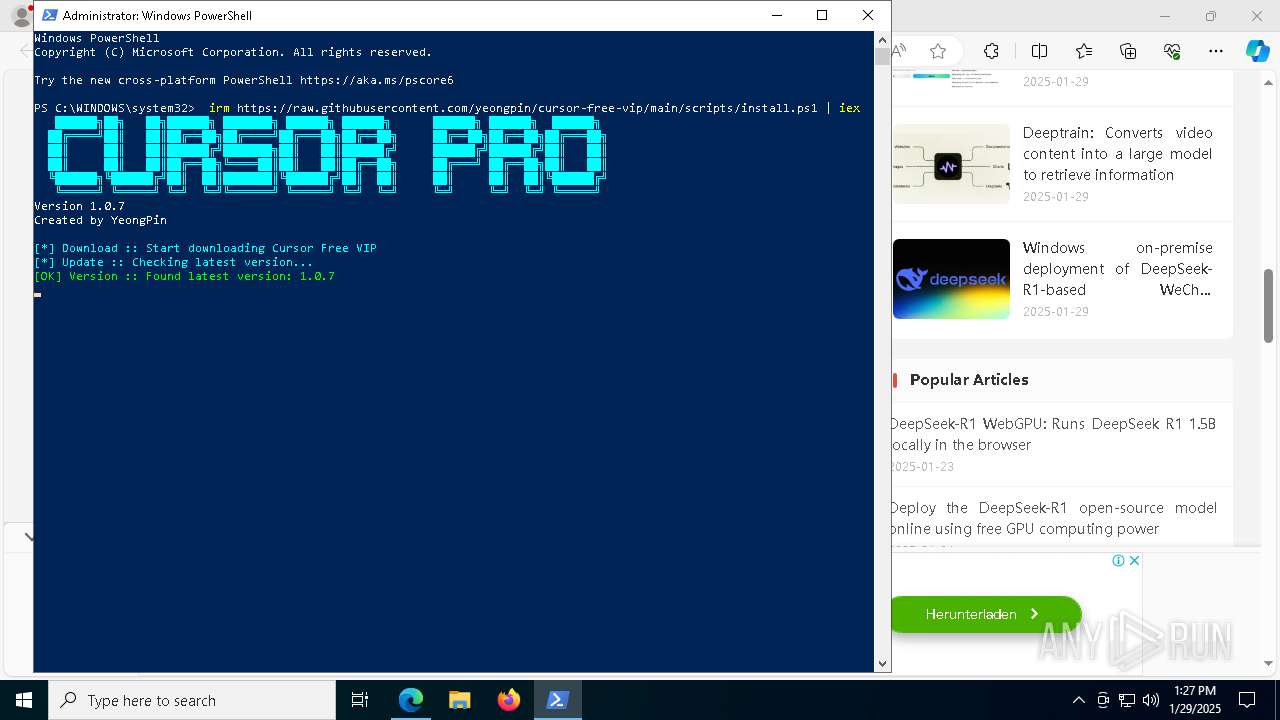
Task: Click the 'Checking latest version...' line
Action: coord(173,262)
